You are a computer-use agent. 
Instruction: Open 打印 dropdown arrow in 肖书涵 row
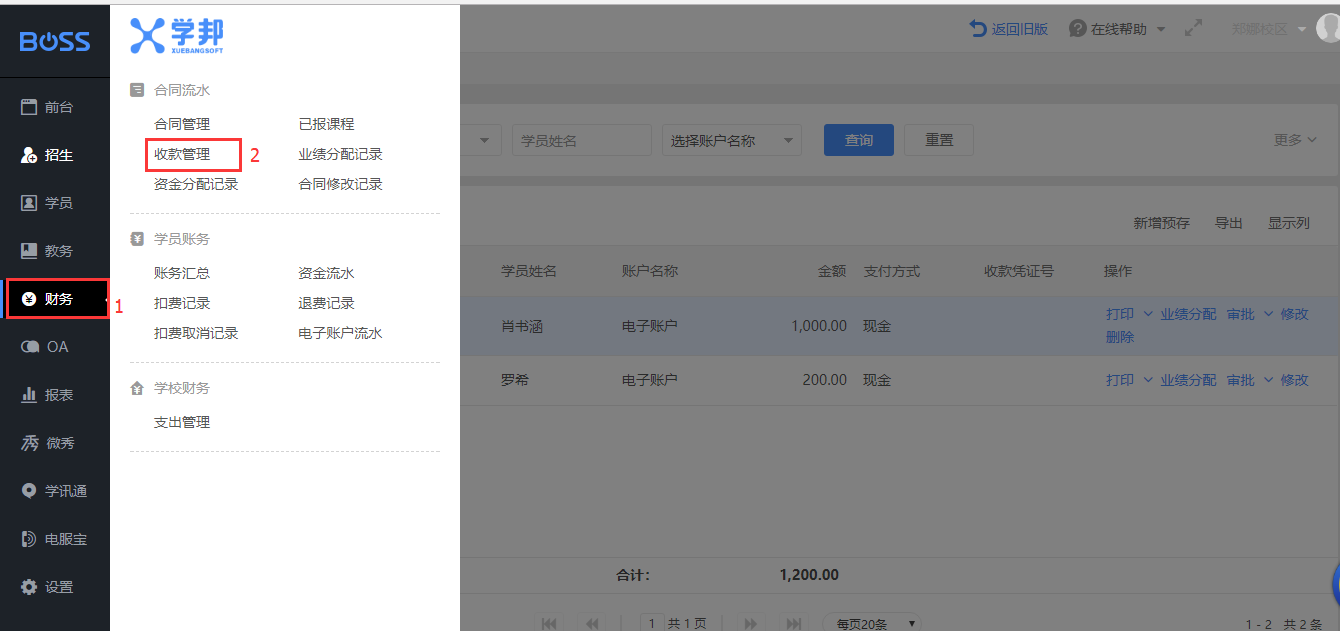[x=1147, y=314]
